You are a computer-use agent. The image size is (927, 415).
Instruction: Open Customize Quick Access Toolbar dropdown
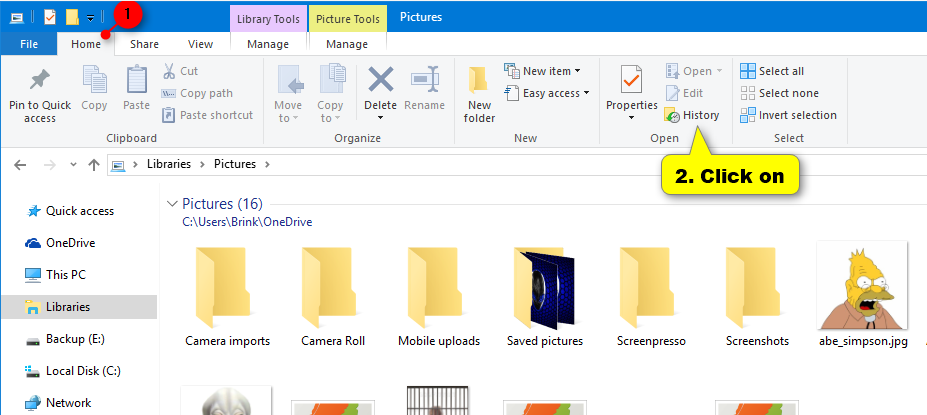tap(90, 18)
